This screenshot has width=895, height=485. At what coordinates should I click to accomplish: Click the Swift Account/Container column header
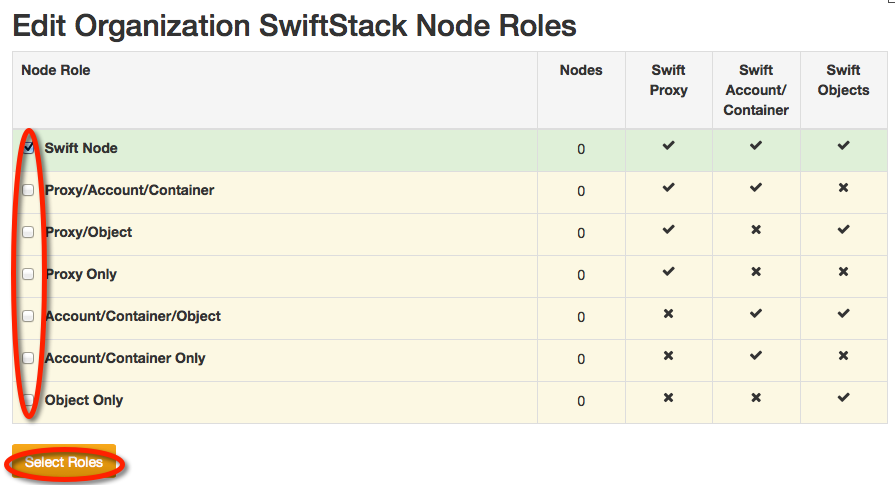click(756, 90)
